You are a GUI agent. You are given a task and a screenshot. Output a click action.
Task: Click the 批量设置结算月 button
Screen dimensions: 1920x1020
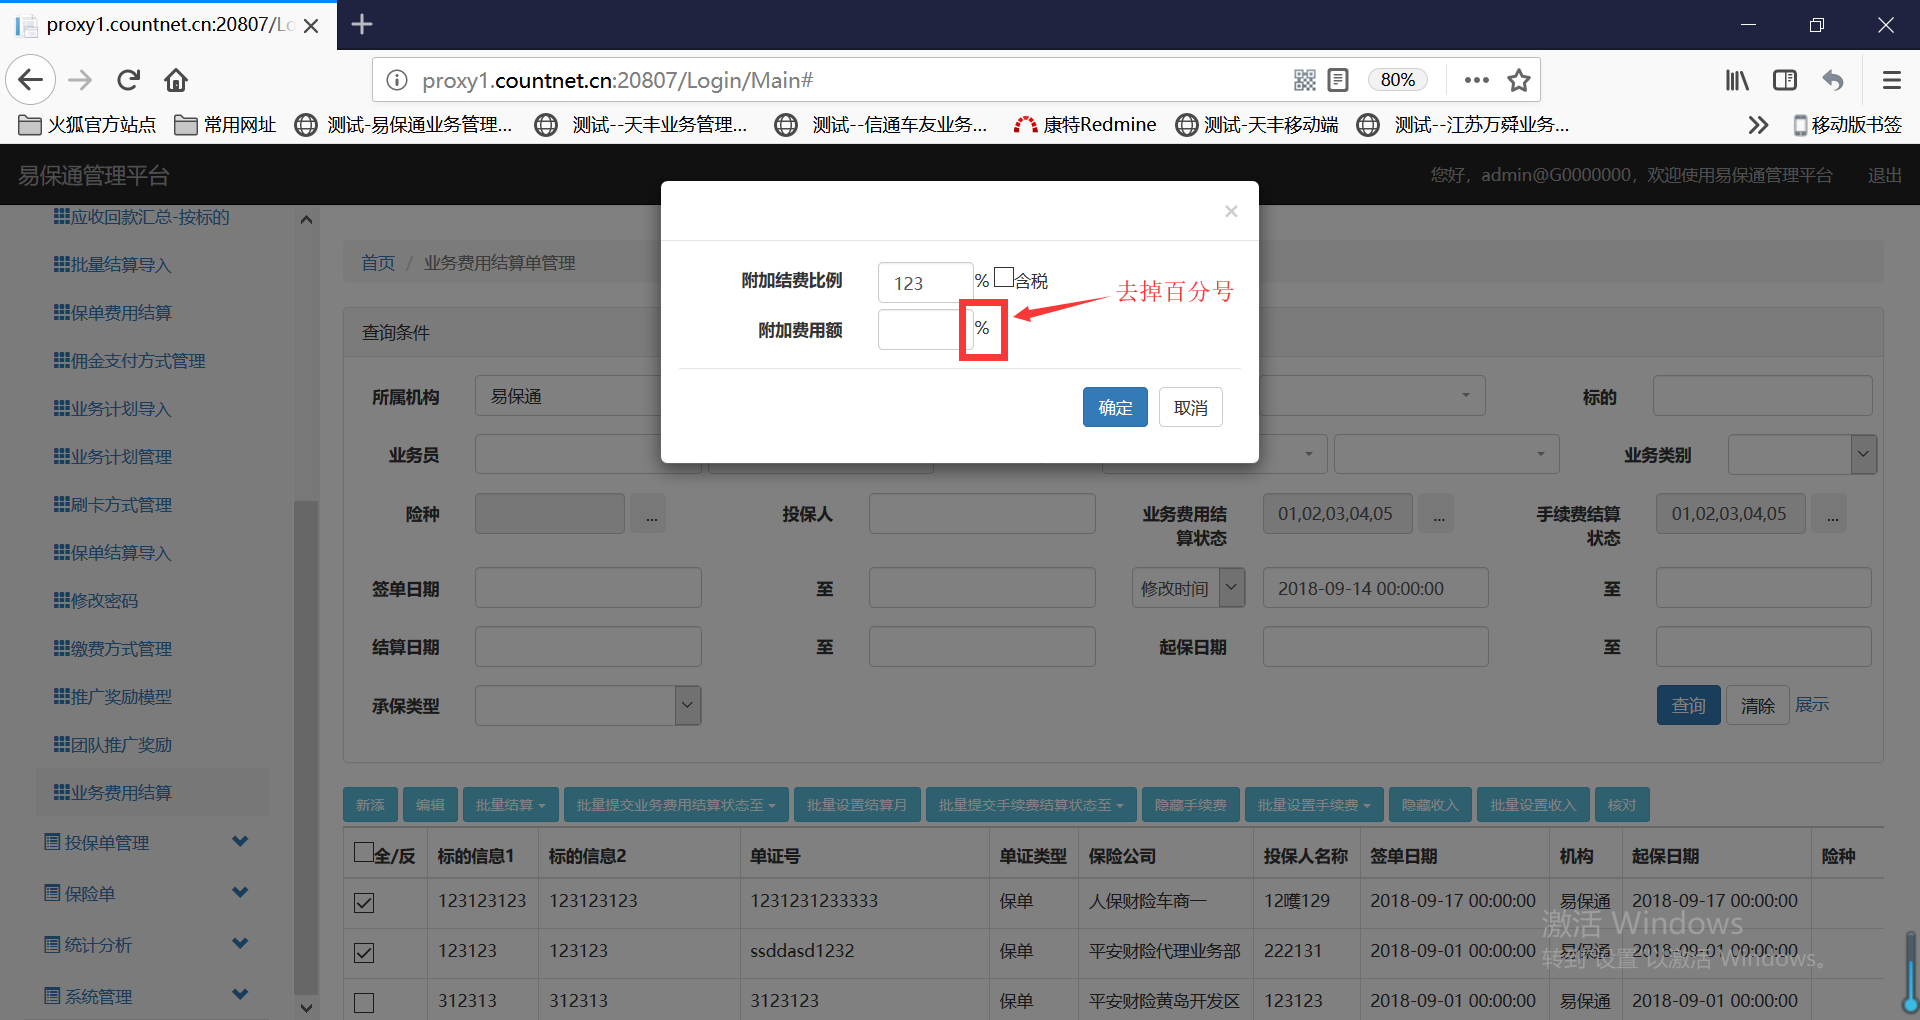[x=857, y=805]
